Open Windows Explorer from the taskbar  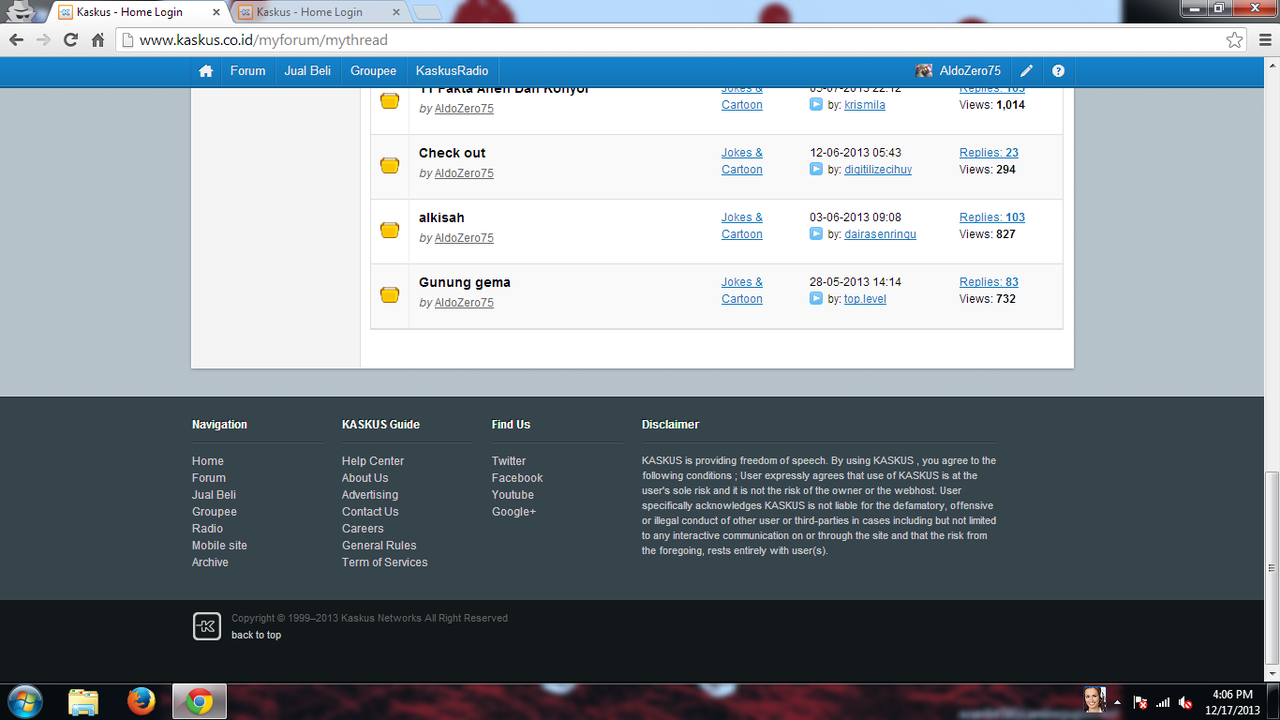84,702
